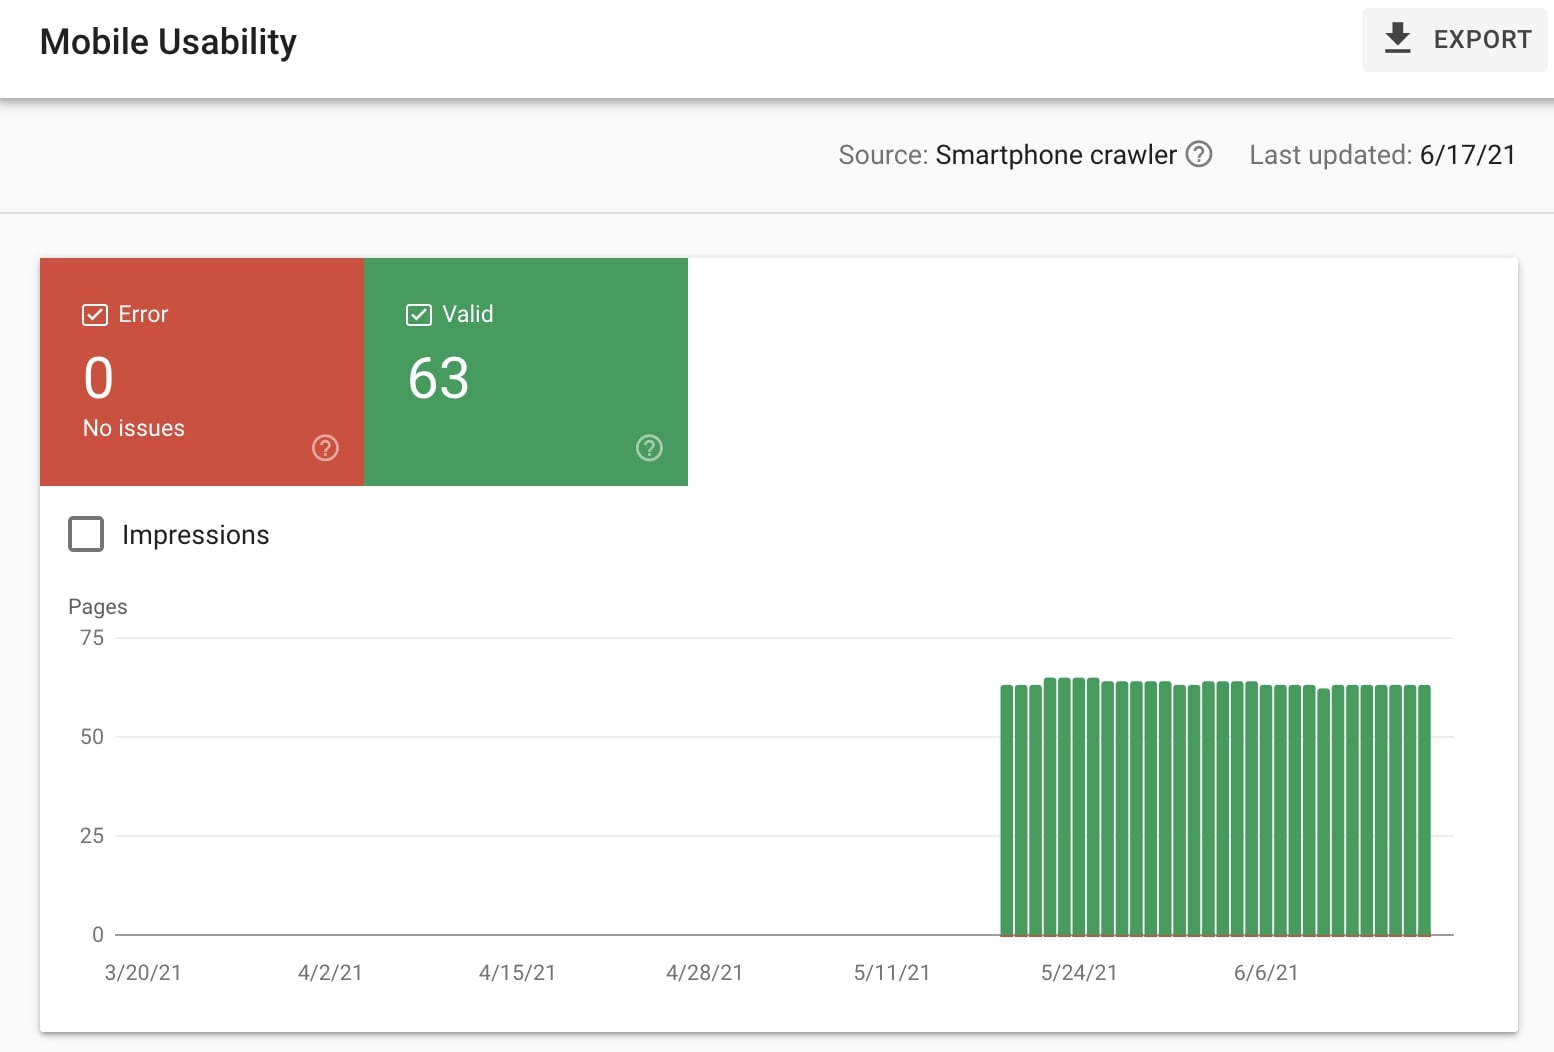Select the Valid card's 63 count
Screen dimensions: 1554x1052
click(438, 379)
